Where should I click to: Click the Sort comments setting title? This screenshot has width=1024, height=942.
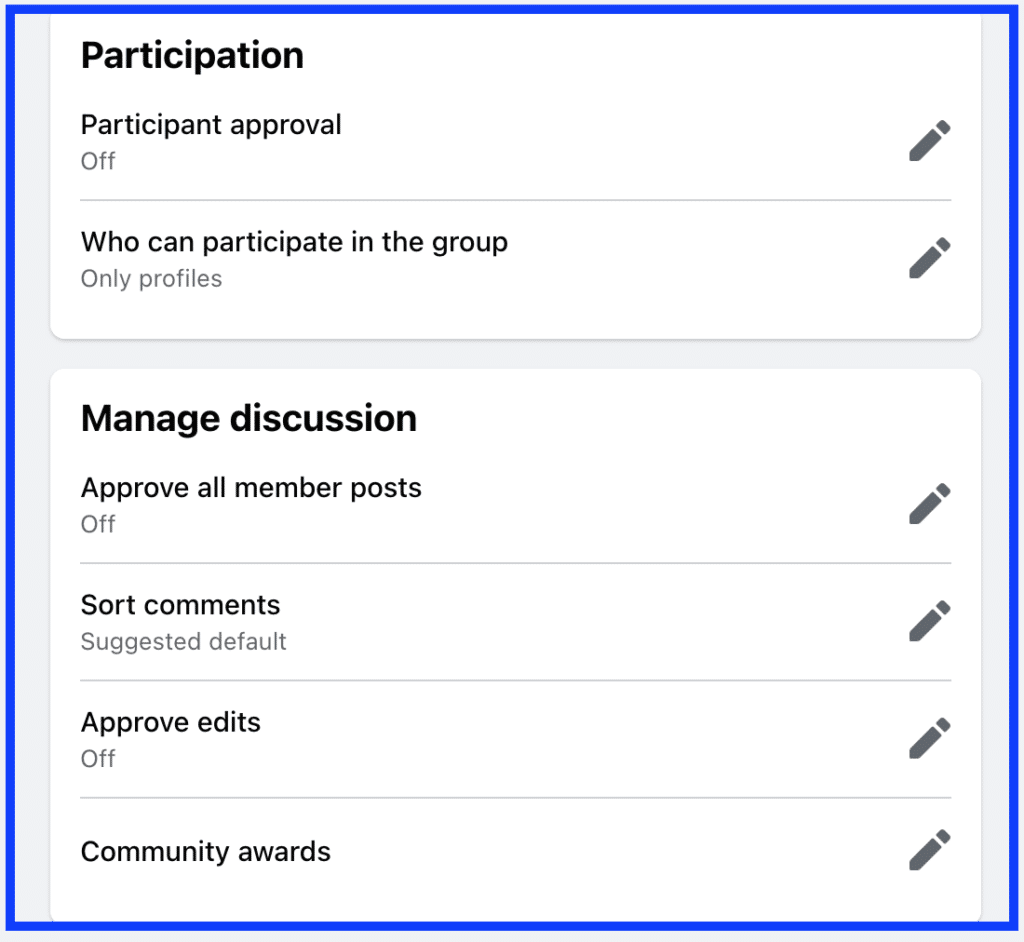(x=180, y=605)
